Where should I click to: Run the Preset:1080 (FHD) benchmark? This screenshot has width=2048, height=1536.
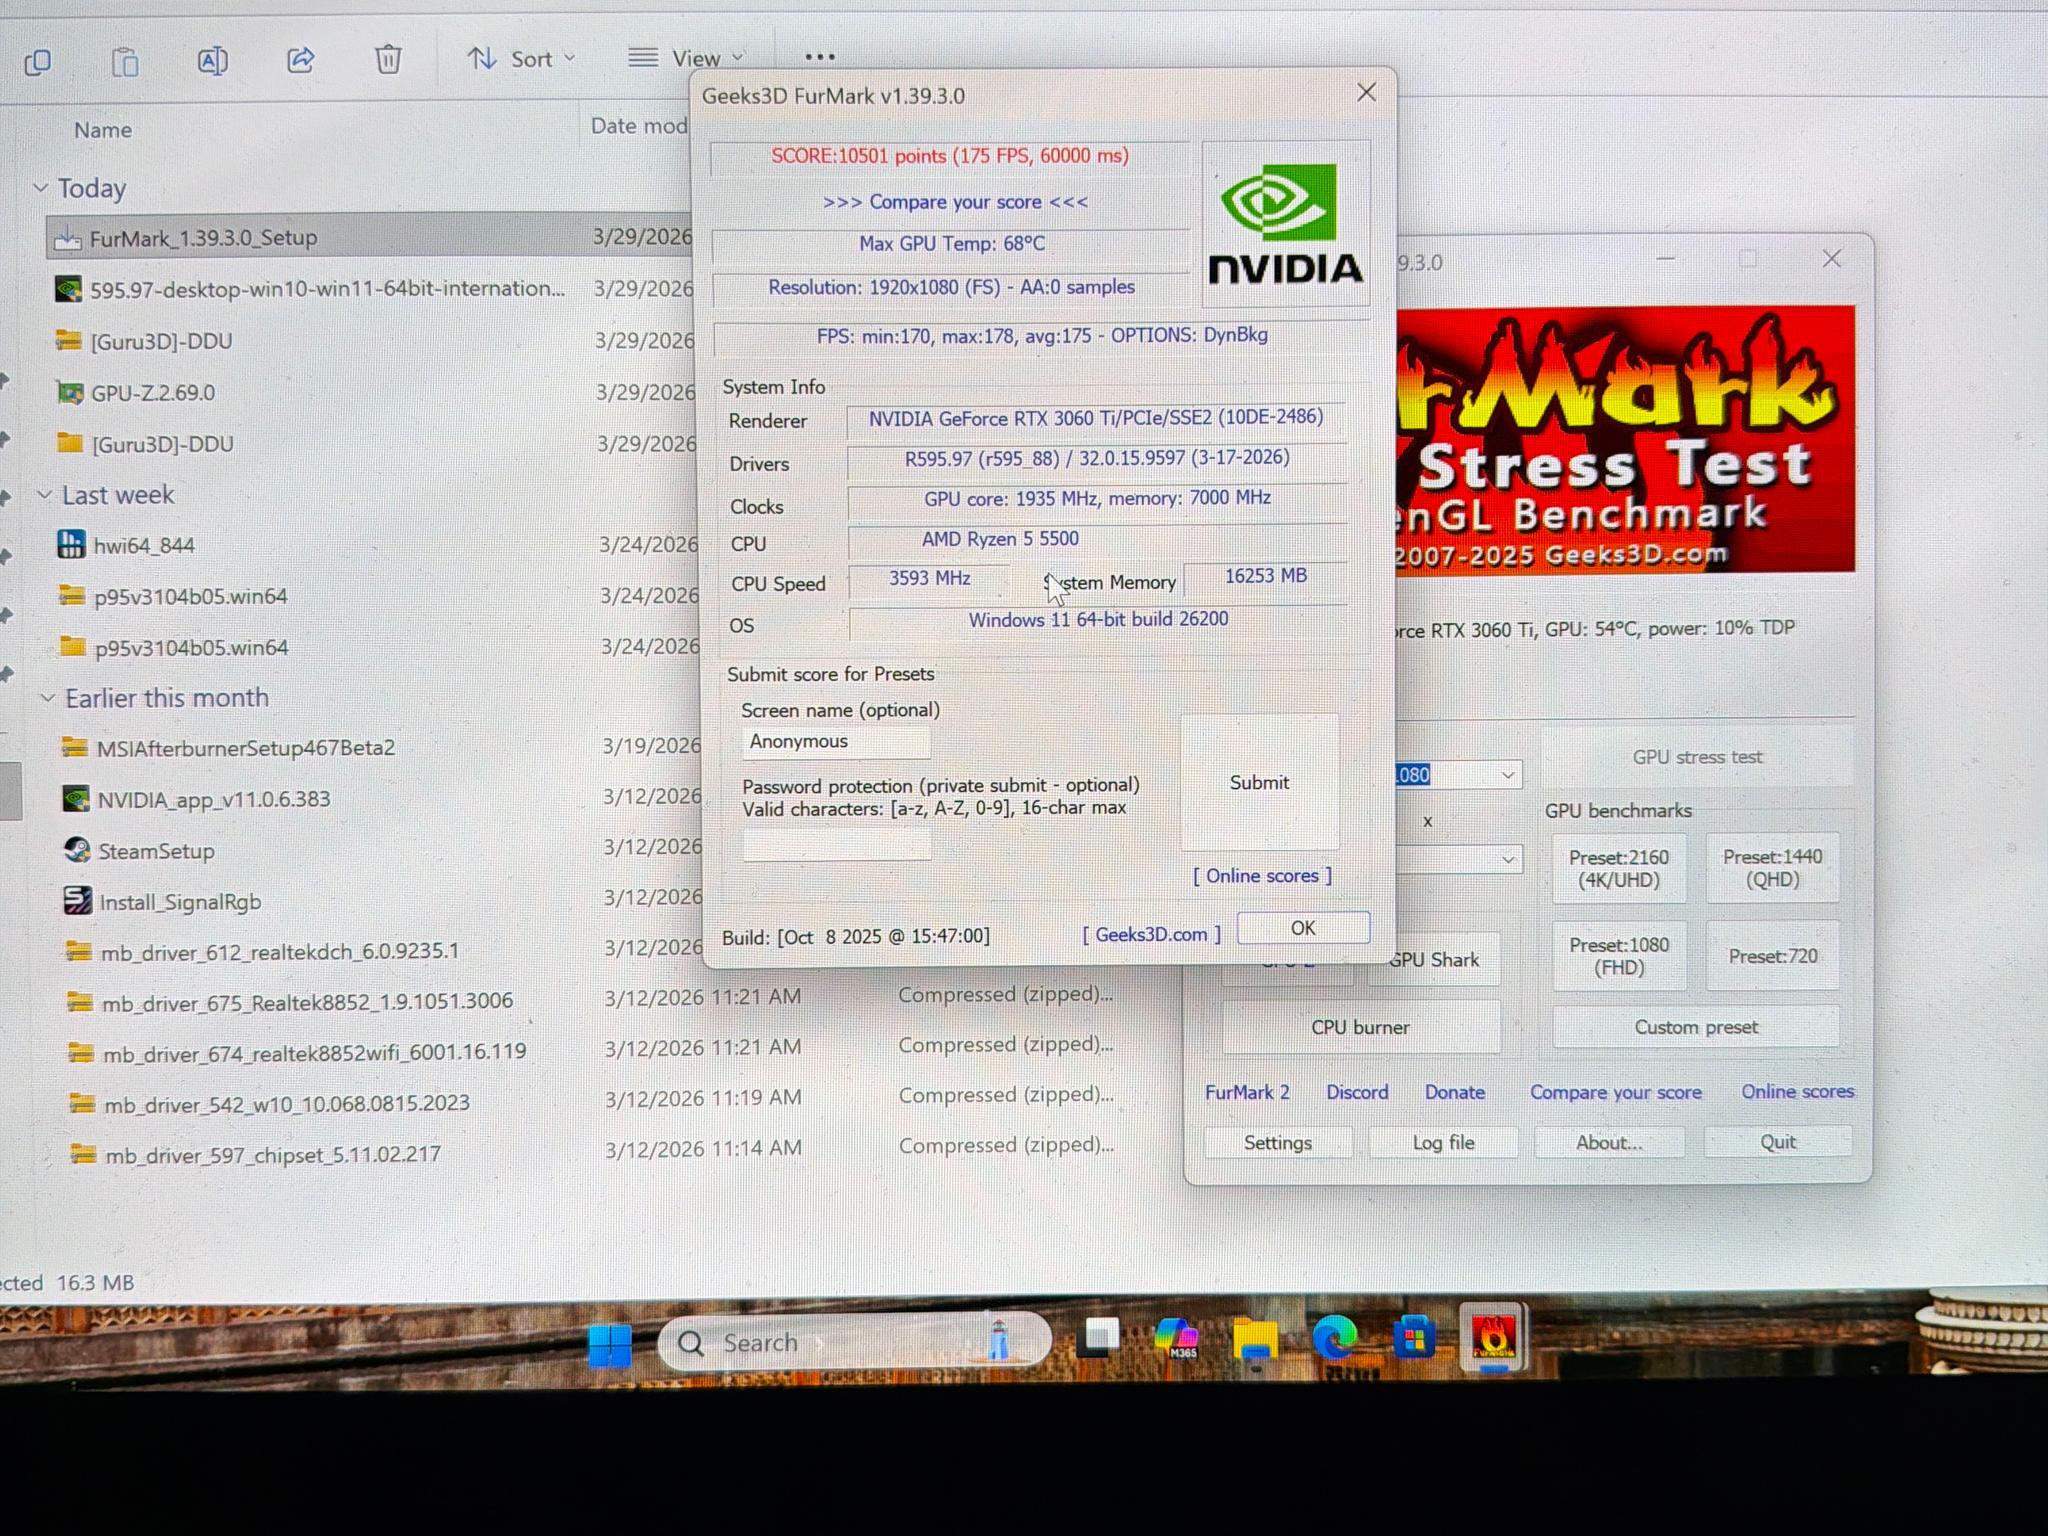1619,956
